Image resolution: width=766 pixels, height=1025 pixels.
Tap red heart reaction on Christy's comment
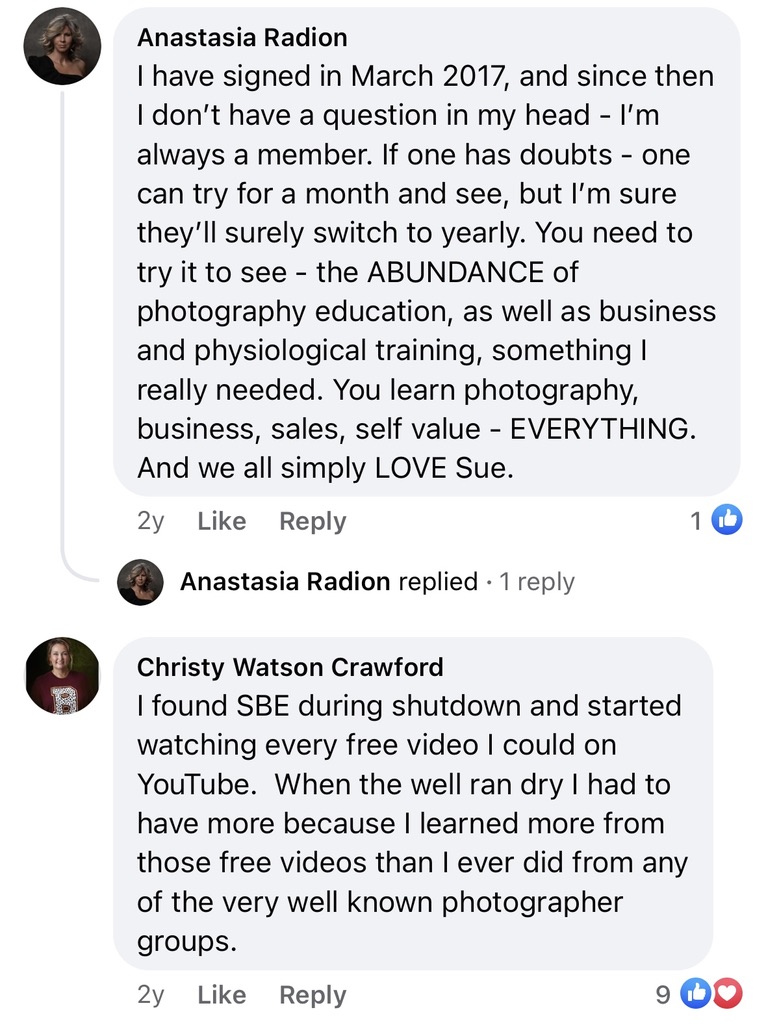click(x=728, y=994)
